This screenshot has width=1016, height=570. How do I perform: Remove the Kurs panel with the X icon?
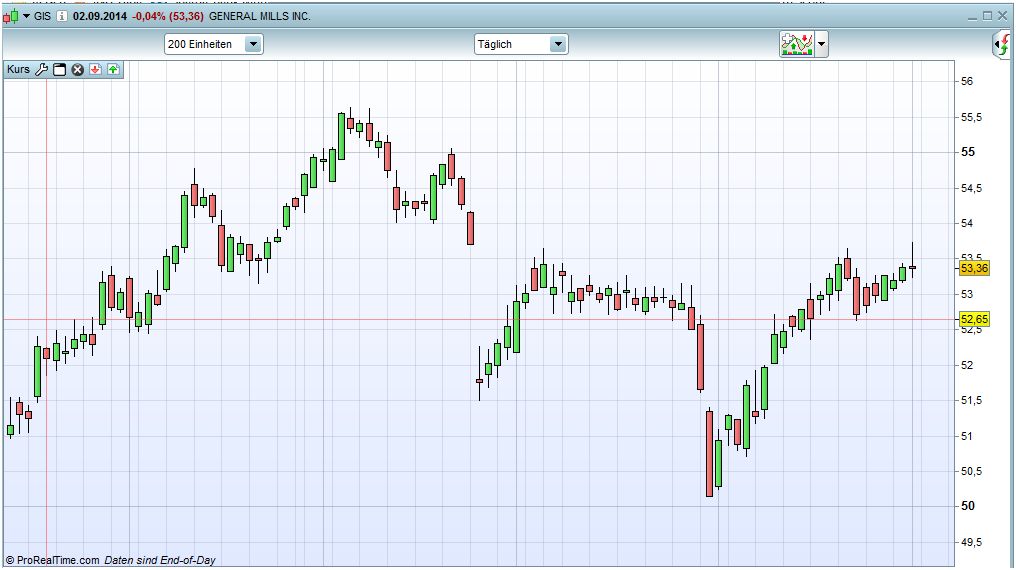point(77,69)
